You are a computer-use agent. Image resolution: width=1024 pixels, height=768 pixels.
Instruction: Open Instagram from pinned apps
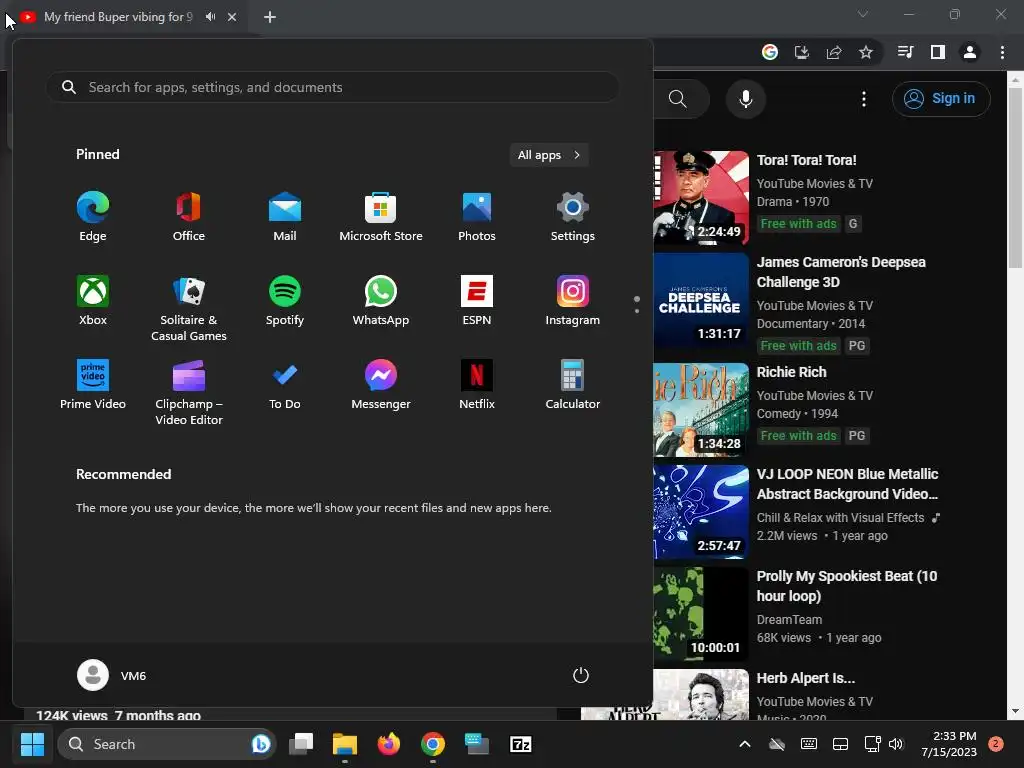pyautogui.click(x=573, y=300)
